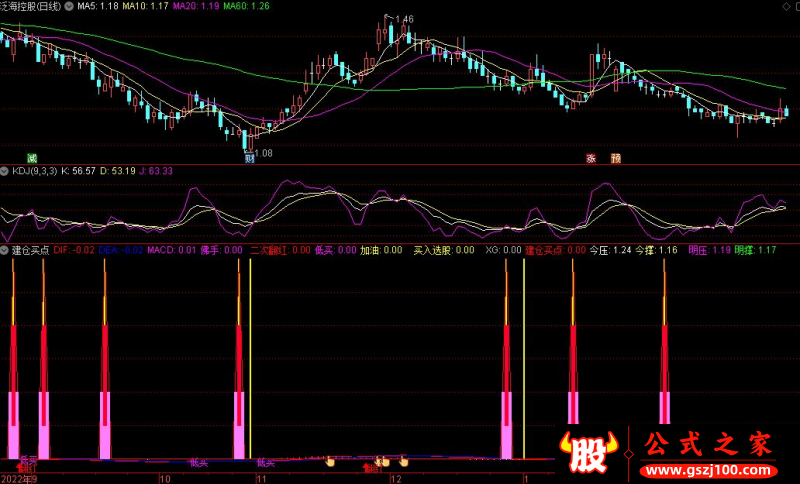800x484 pixels.
Task: Click the KDJ(9,3,3) indicator name
Action: coord(34,171)
